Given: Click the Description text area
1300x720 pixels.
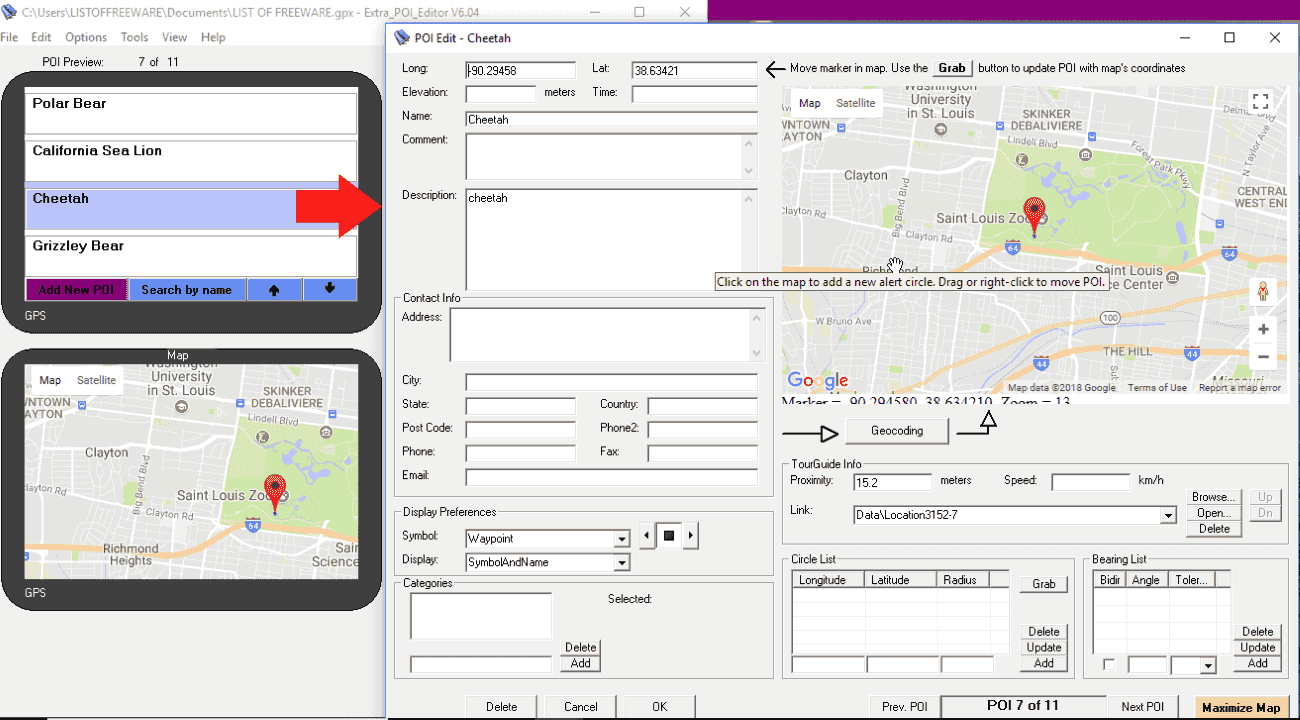Looking at the screenshot, I should coord(611,240).
